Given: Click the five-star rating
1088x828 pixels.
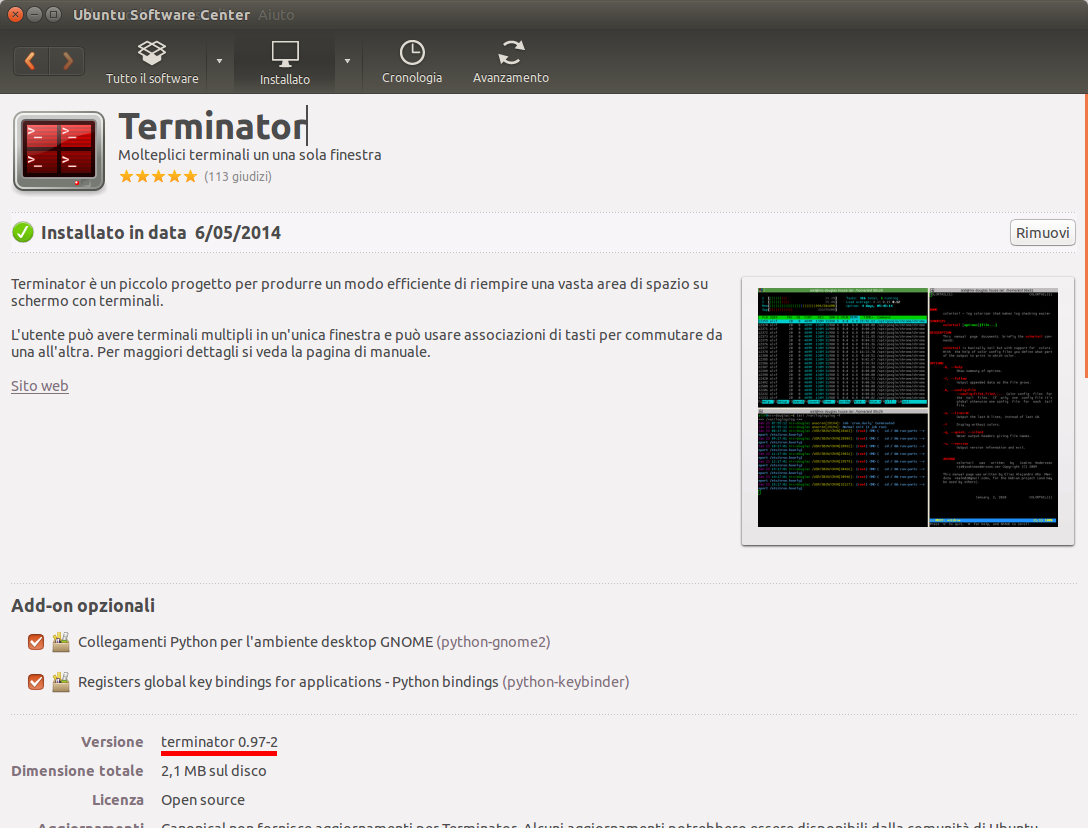Looking at the screenshot, I should pos(158,176).
